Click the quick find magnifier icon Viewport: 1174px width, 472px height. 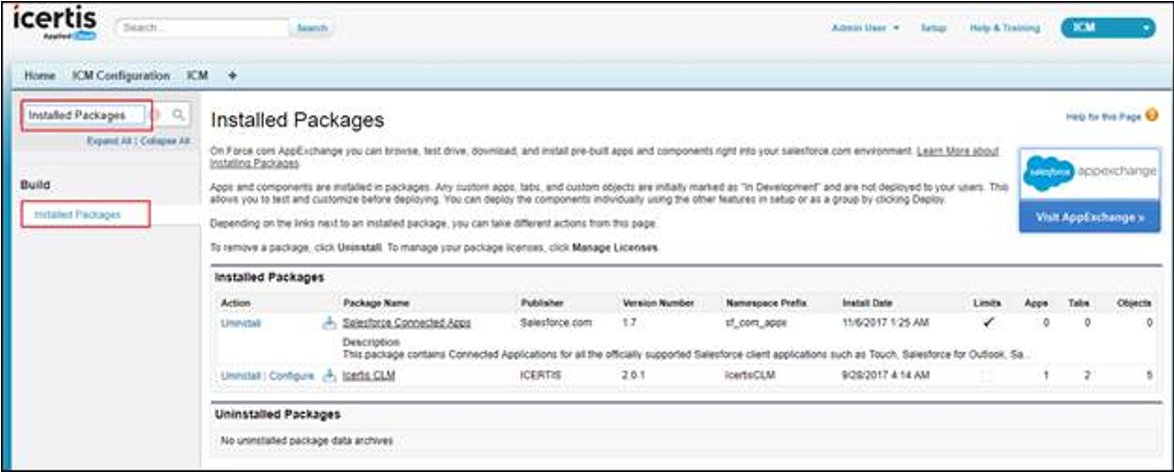coord(178,115)
